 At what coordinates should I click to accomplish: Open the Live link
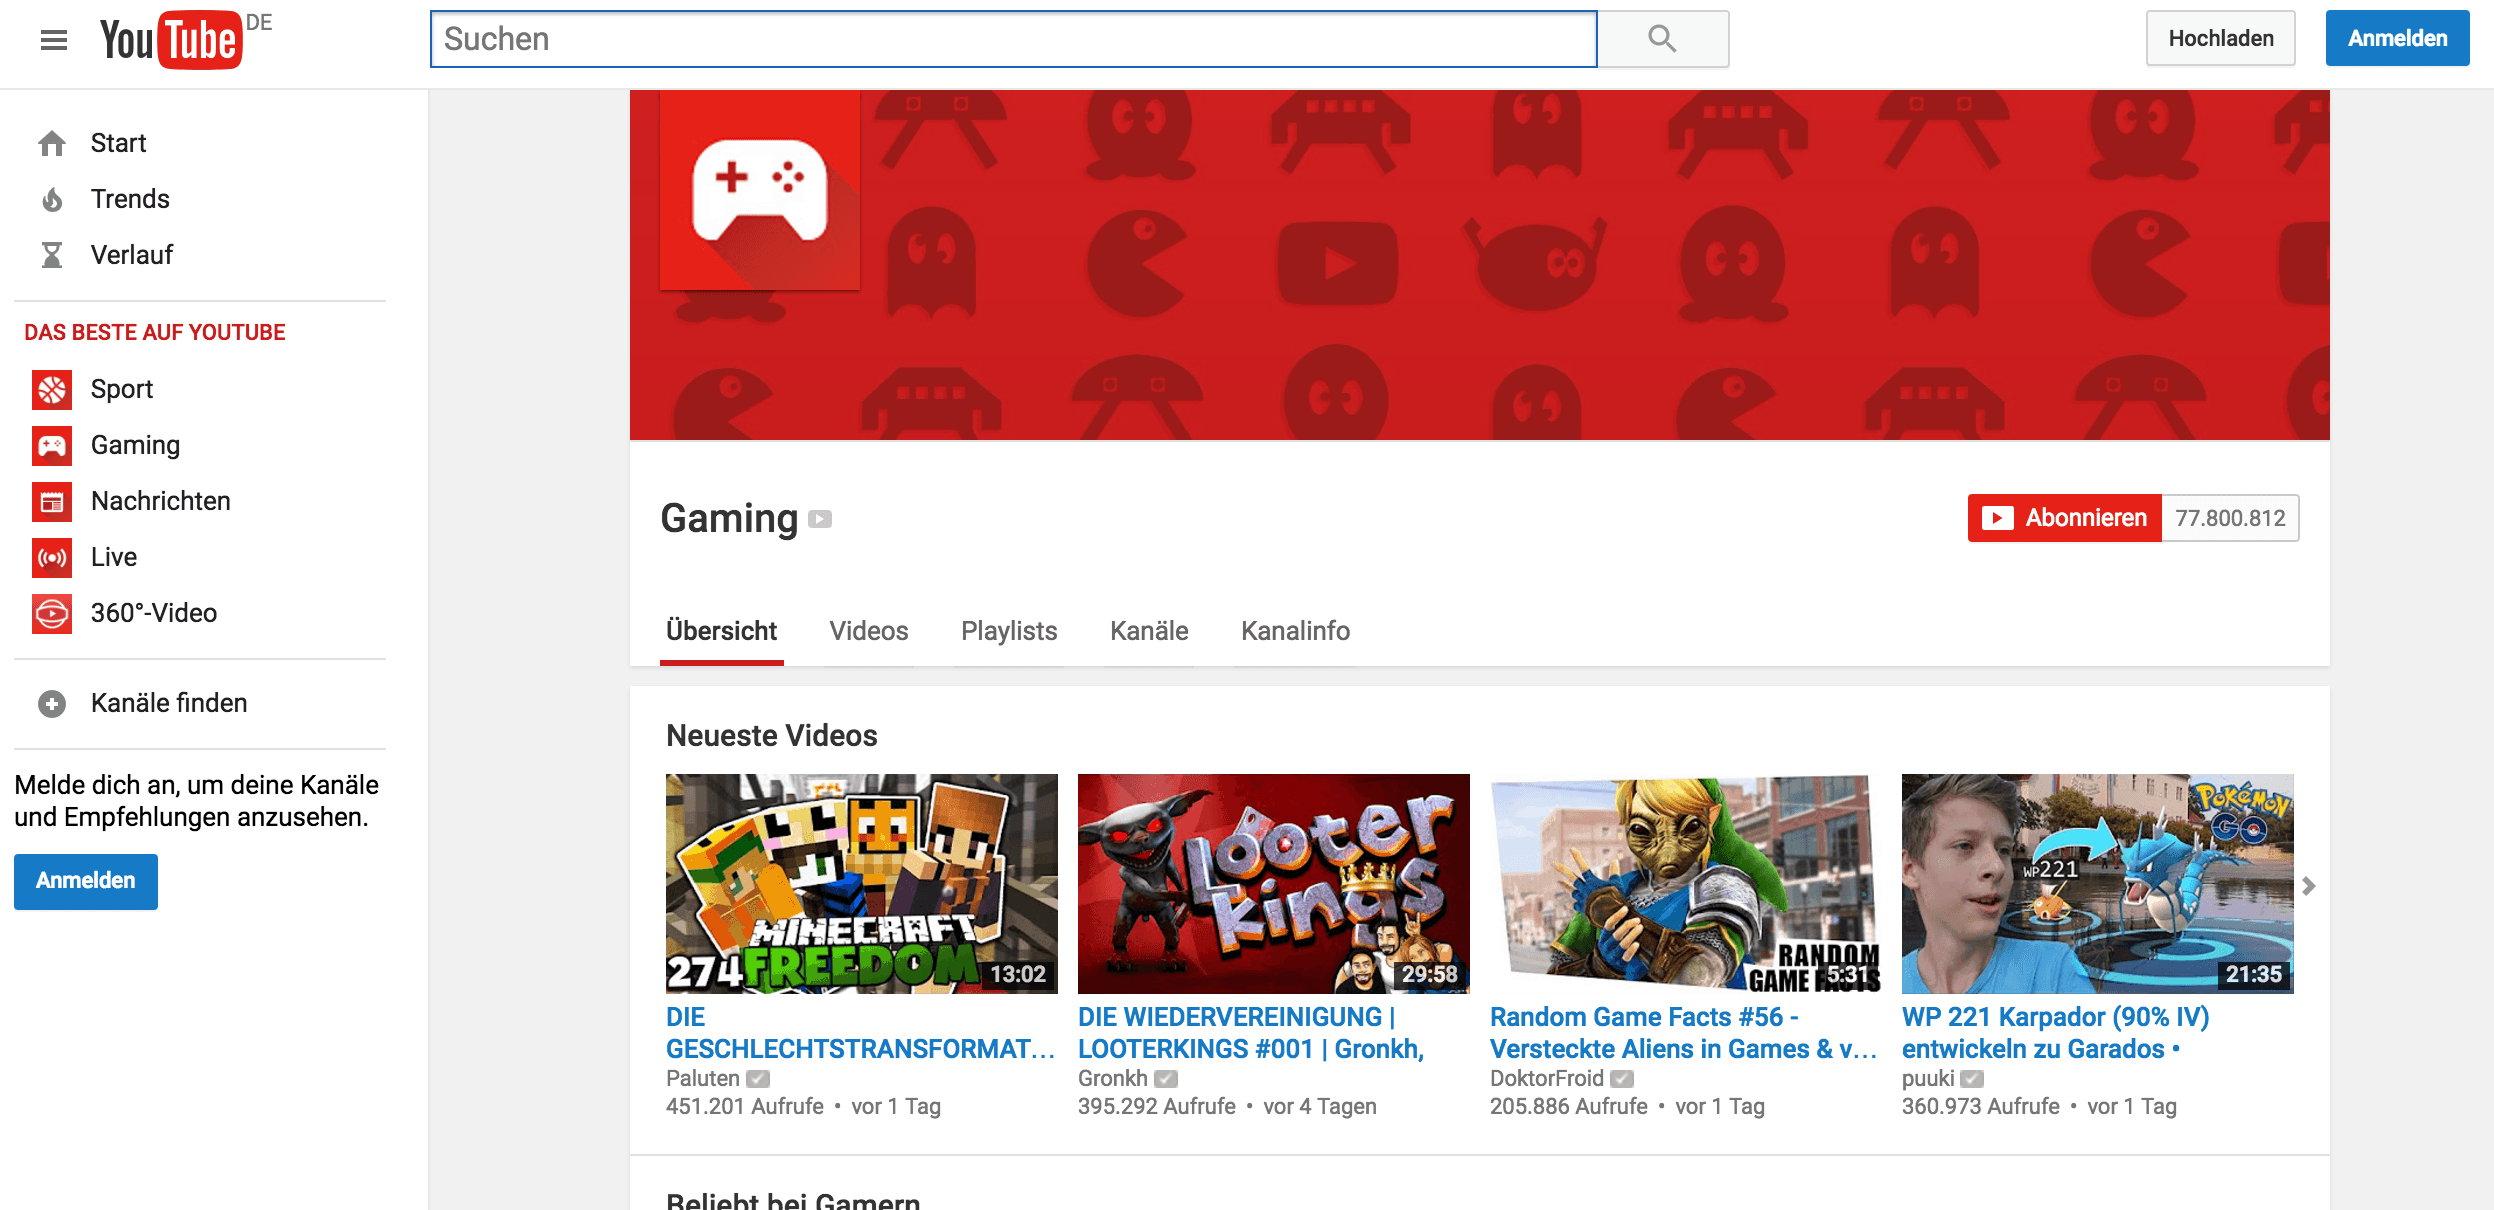point(114,558)
